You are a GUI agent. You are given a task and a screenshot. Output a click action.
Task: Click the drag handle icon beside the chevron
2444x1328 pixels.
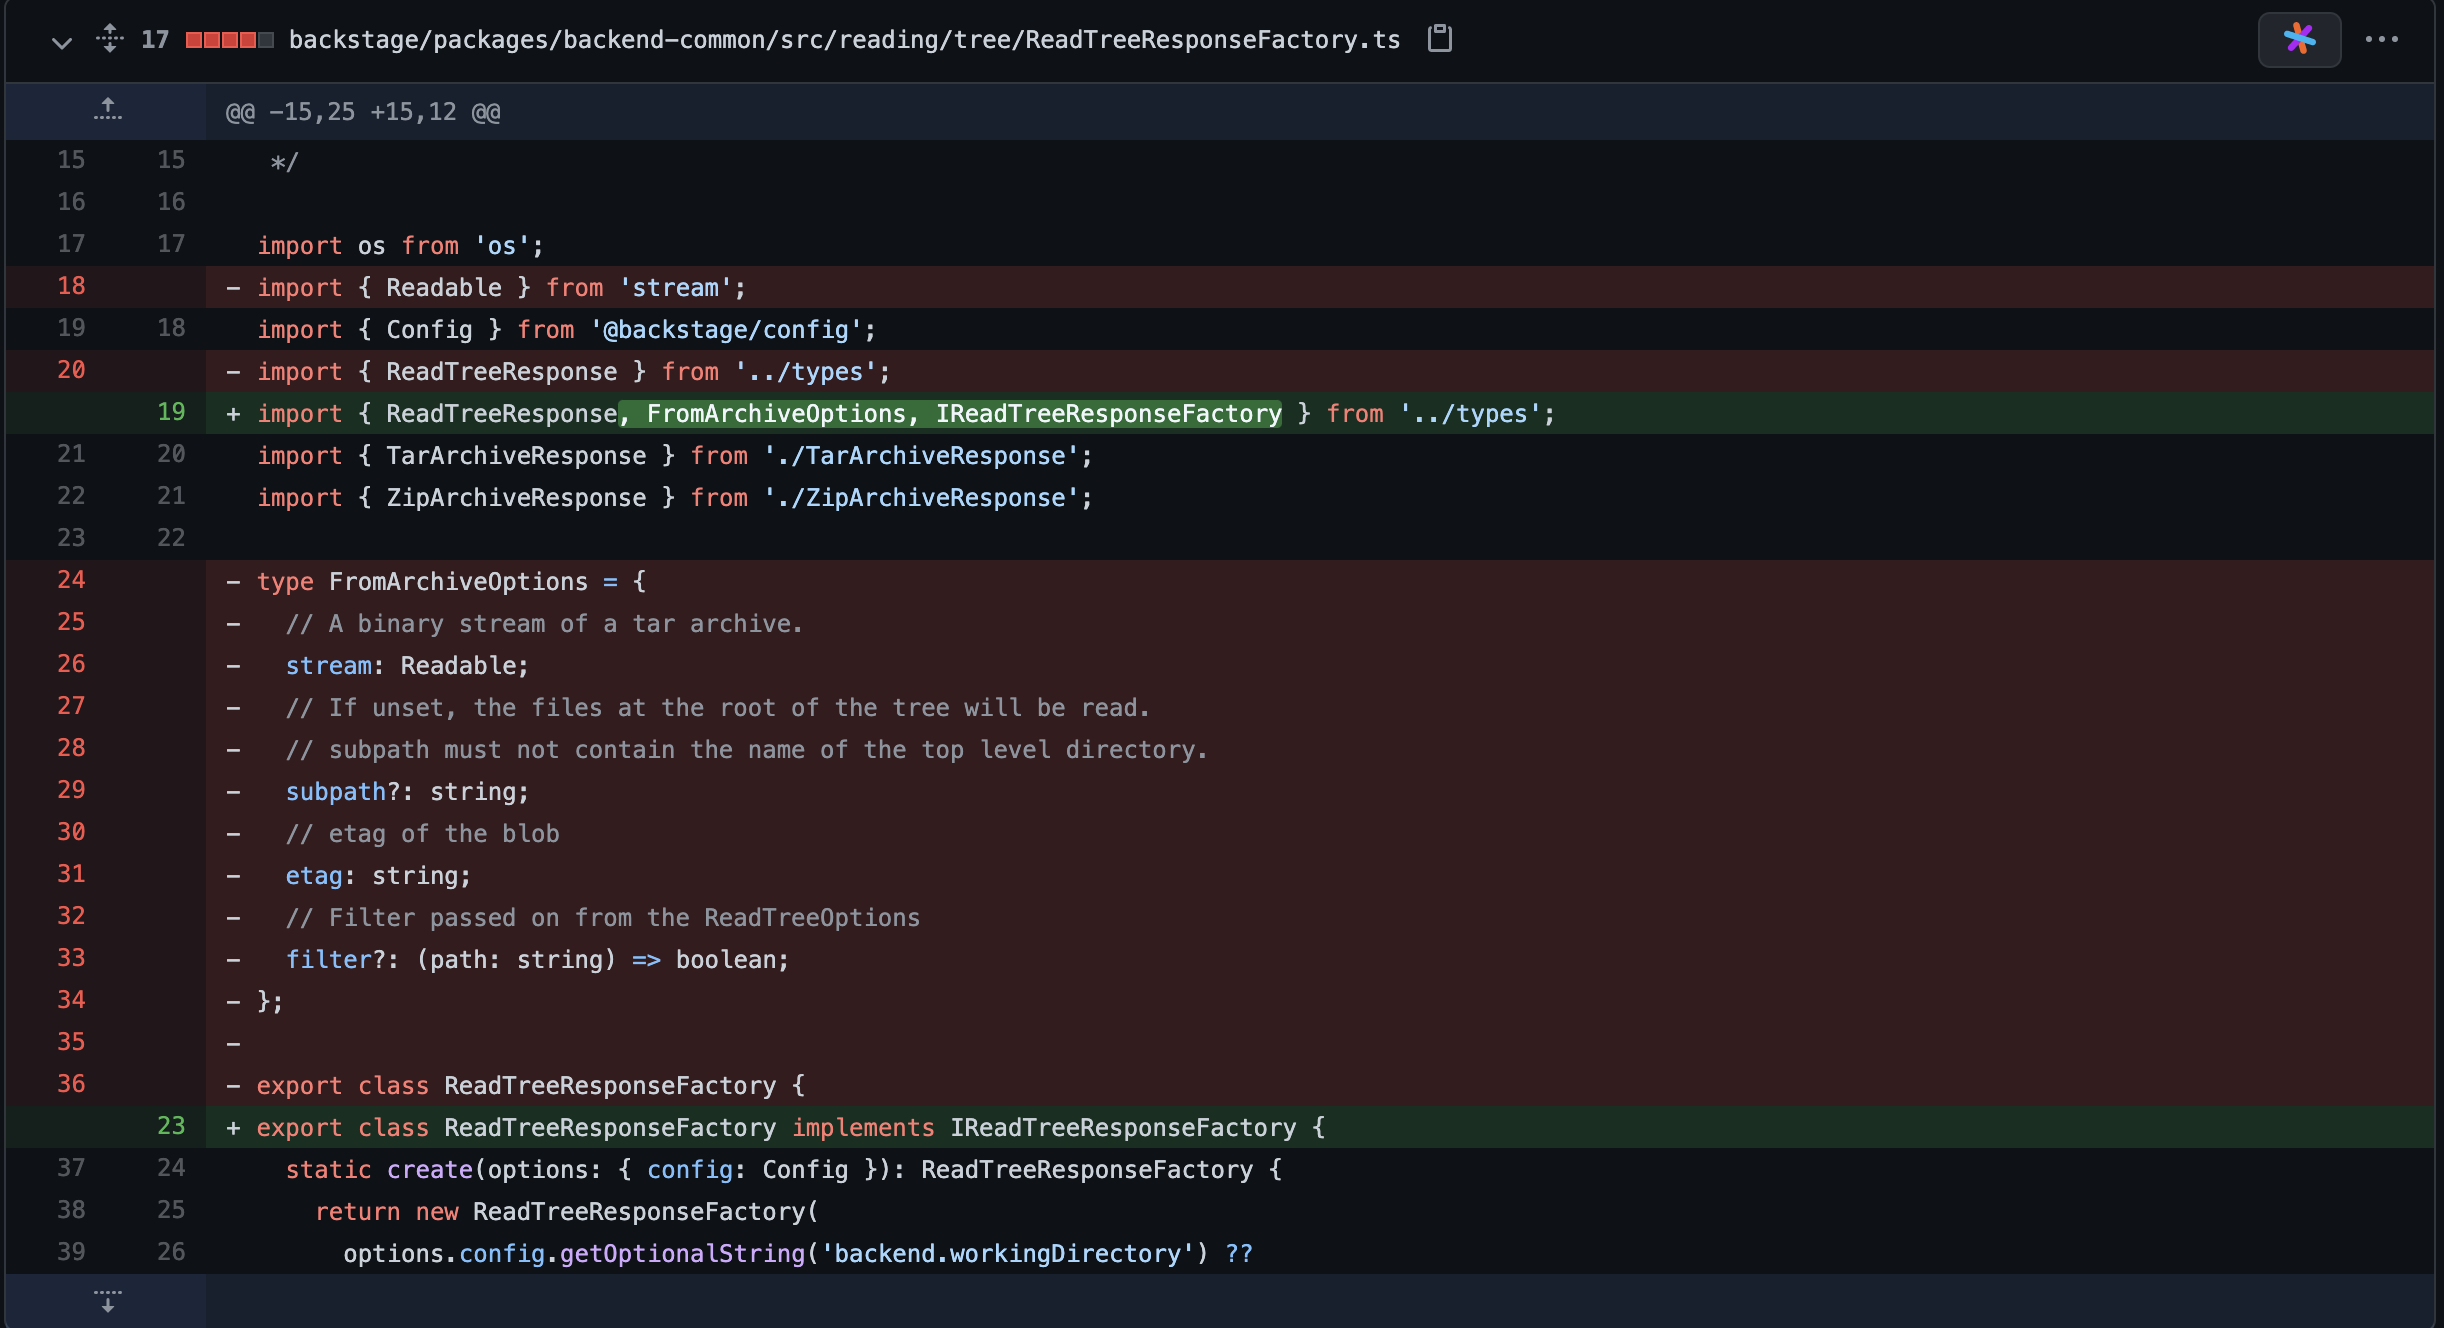click(109, 39)
